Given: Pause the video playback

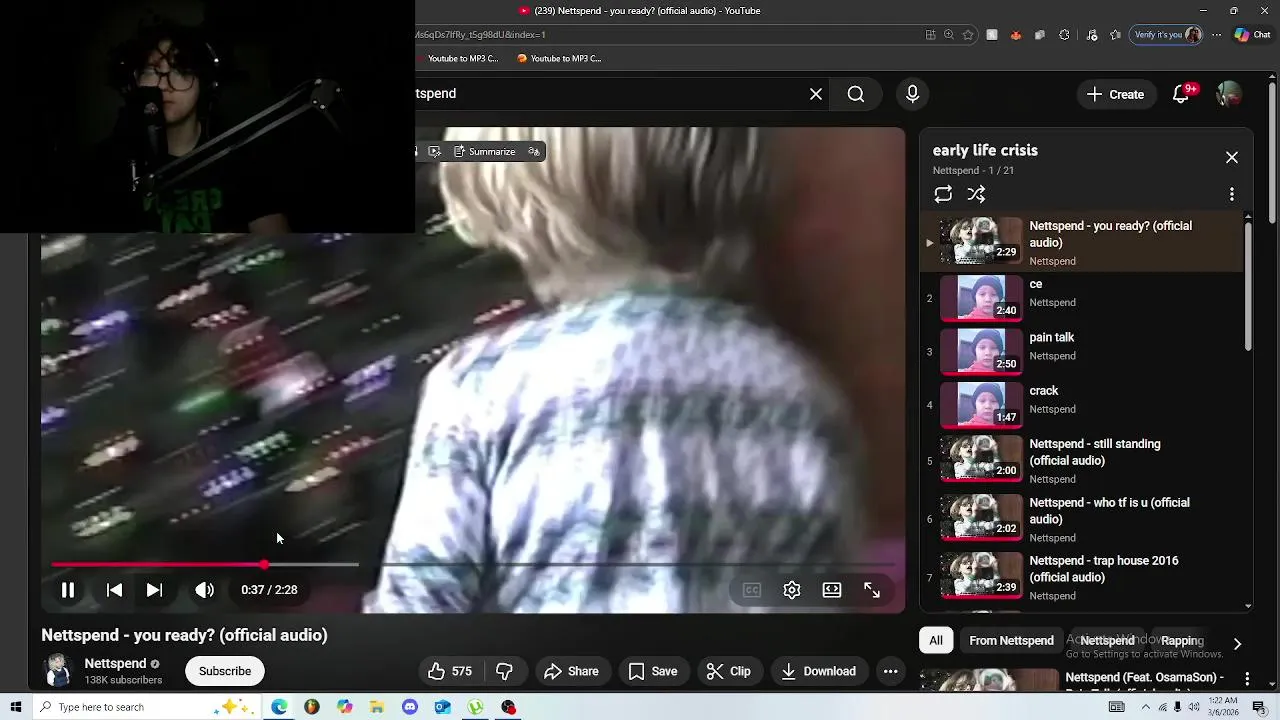Looking at the screenshot, I should 68,590.
